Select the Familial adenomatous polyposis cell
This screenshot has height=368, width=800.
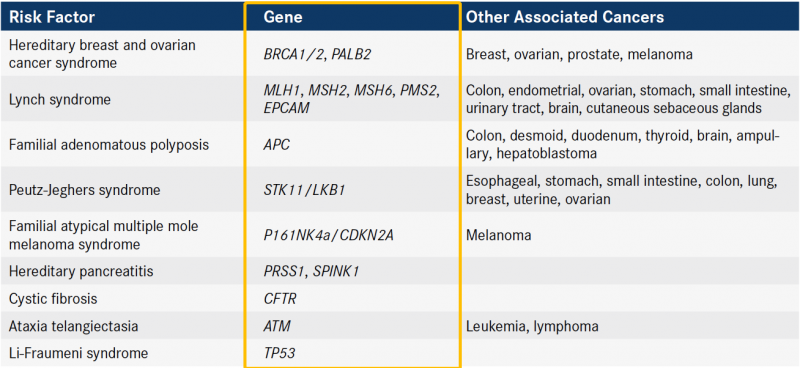click(109, 145)
